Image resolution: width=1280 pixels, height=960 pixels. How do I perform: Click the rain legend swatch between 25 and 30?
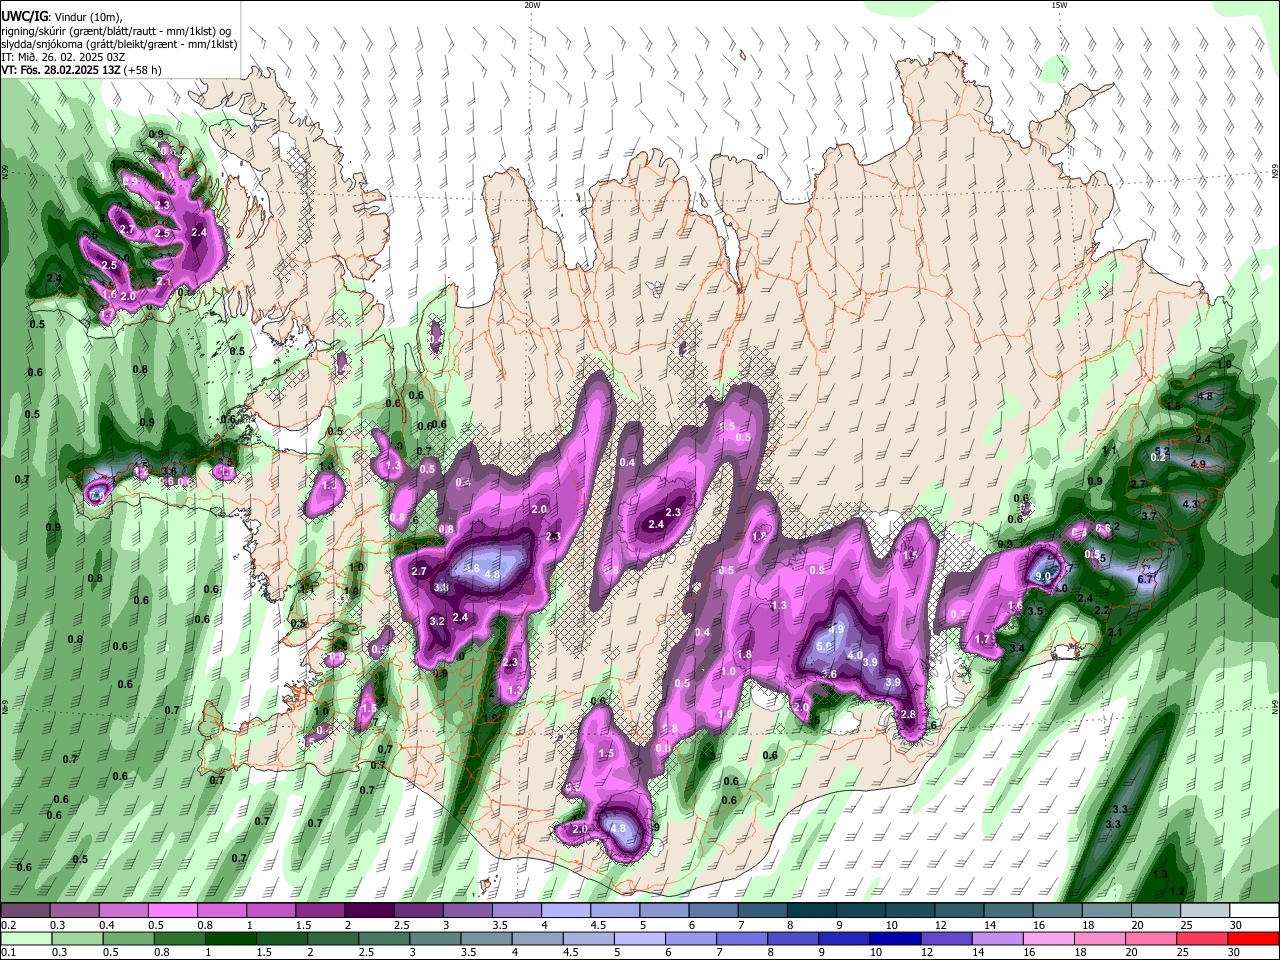point(1201,938)
